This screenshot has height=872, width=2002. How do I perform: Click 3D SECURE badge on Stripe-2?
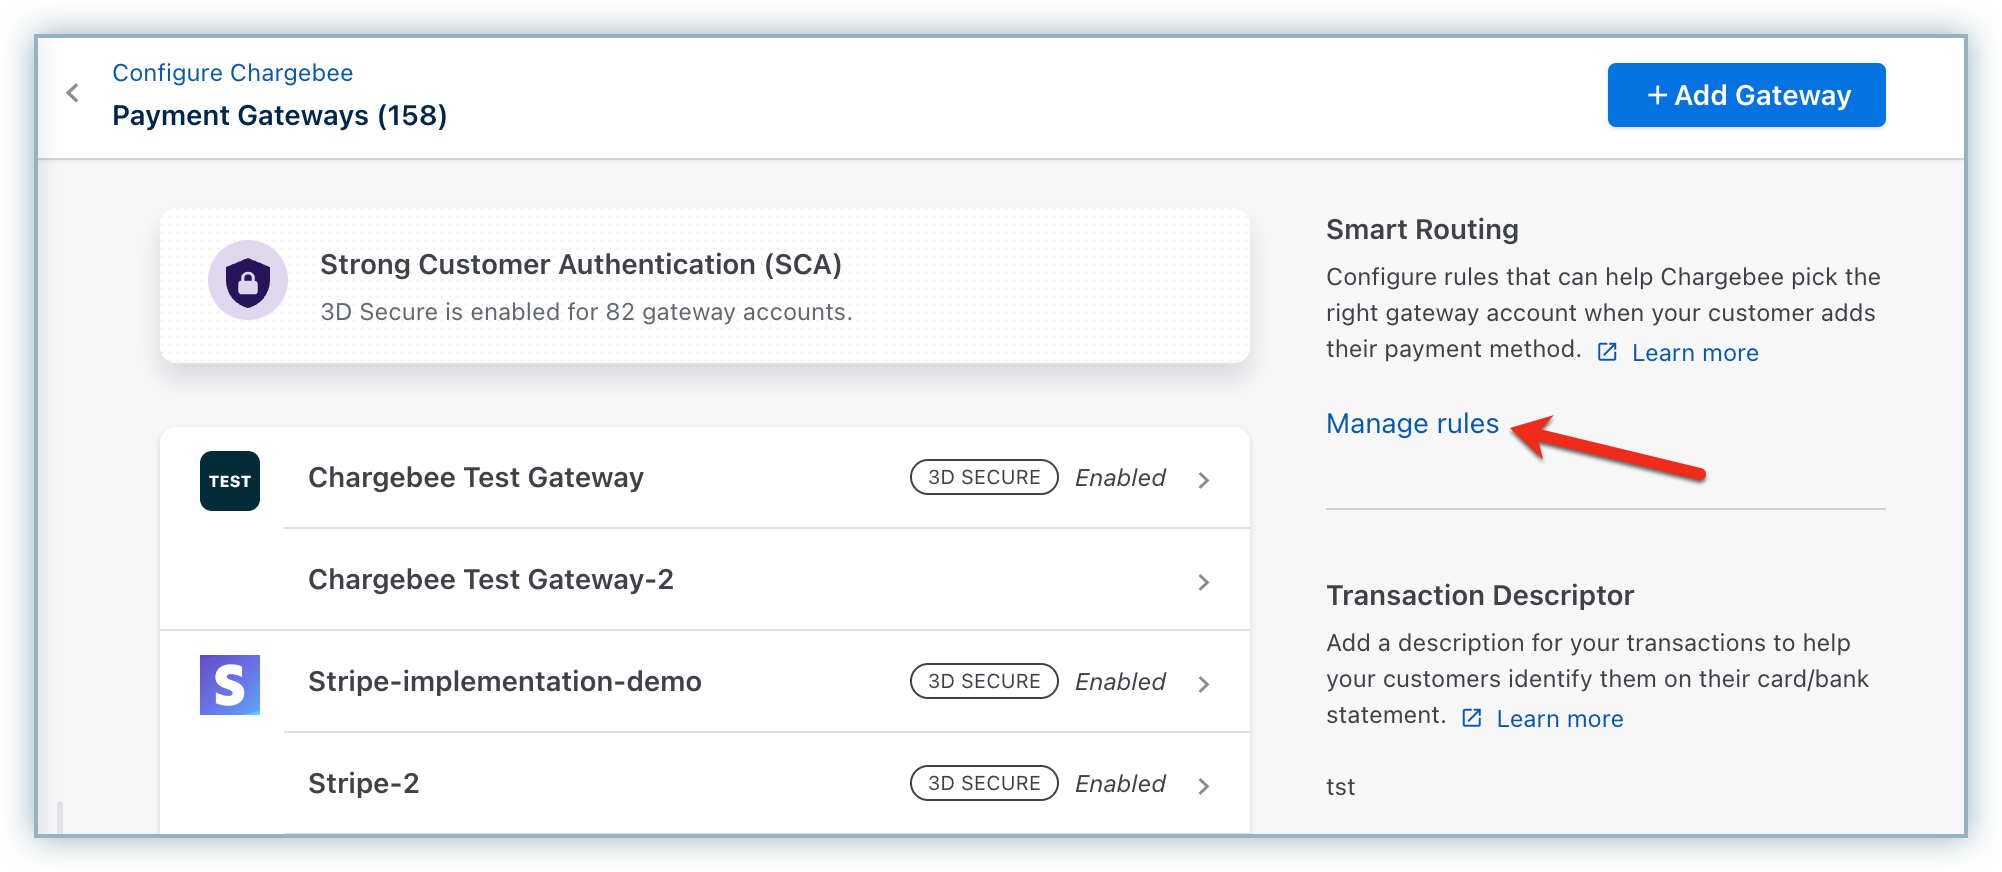click(x=984, y=784)
